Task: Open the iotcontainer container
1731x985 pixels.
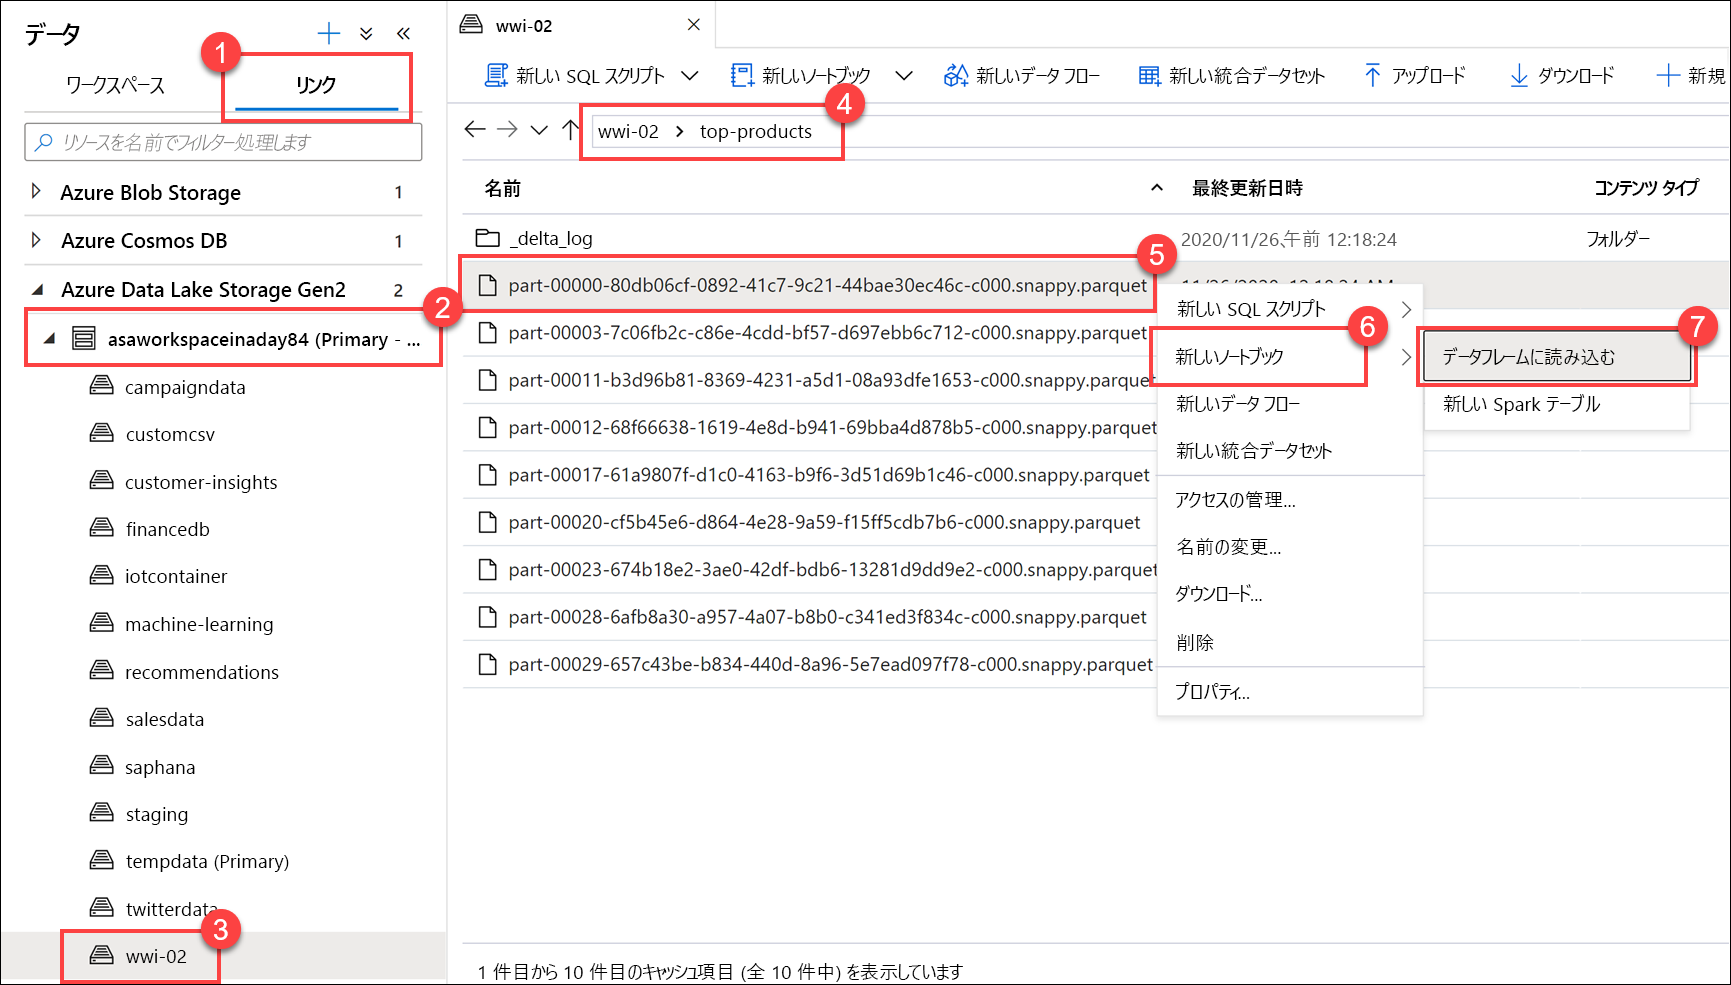Action: coord(176,576)
